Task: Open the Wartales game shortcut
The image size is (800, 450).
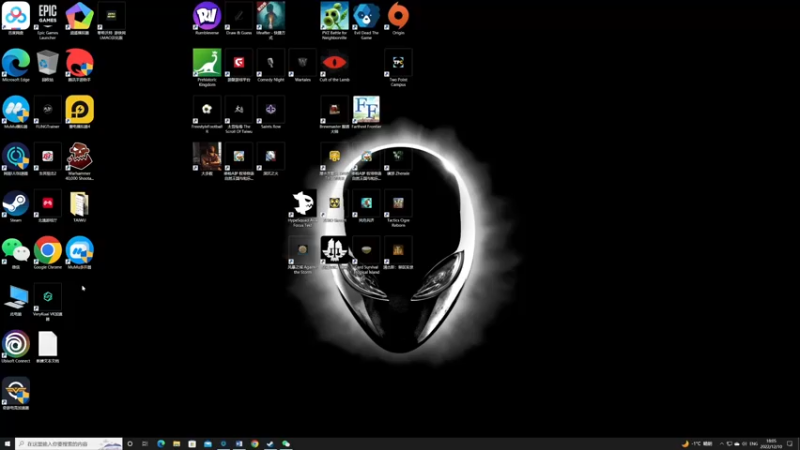Action: pyautogui.click(x=303, y=65)
